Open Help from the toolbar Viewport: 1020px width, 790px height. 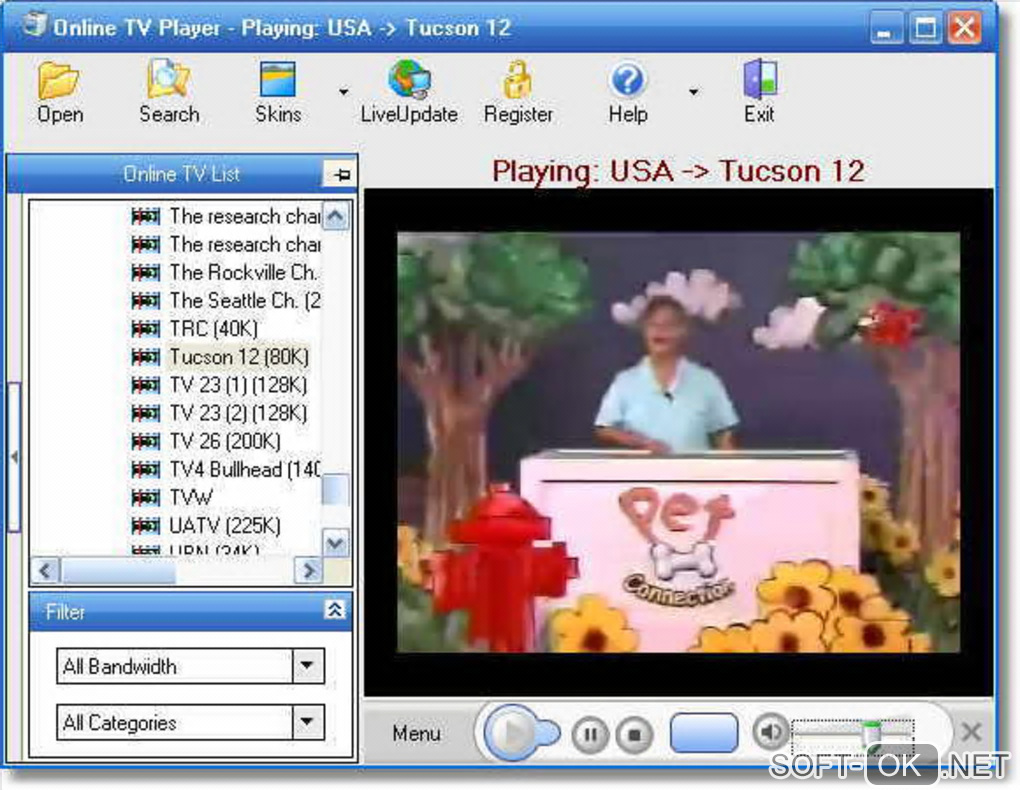click(x=628, y=91)
